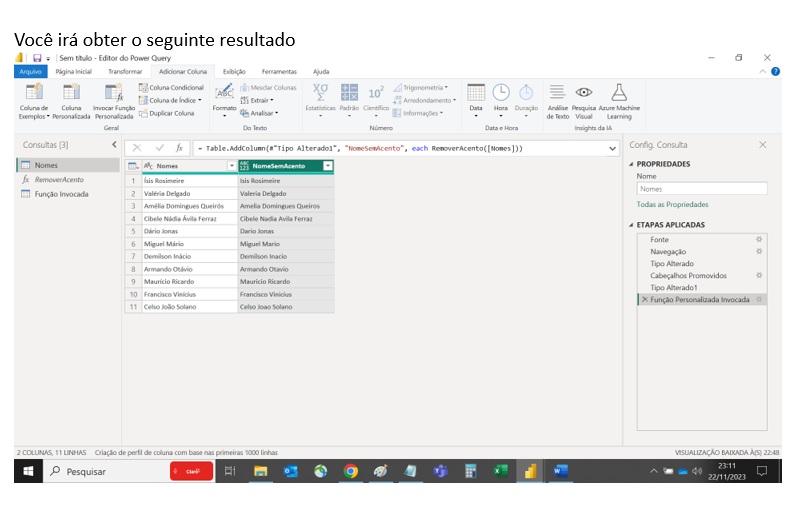Image resolution: width=808 pixels, height=517 pixels.
Task: Open gear settings for Fonte step
Action: pyautogui.click(x=759, y=240)
